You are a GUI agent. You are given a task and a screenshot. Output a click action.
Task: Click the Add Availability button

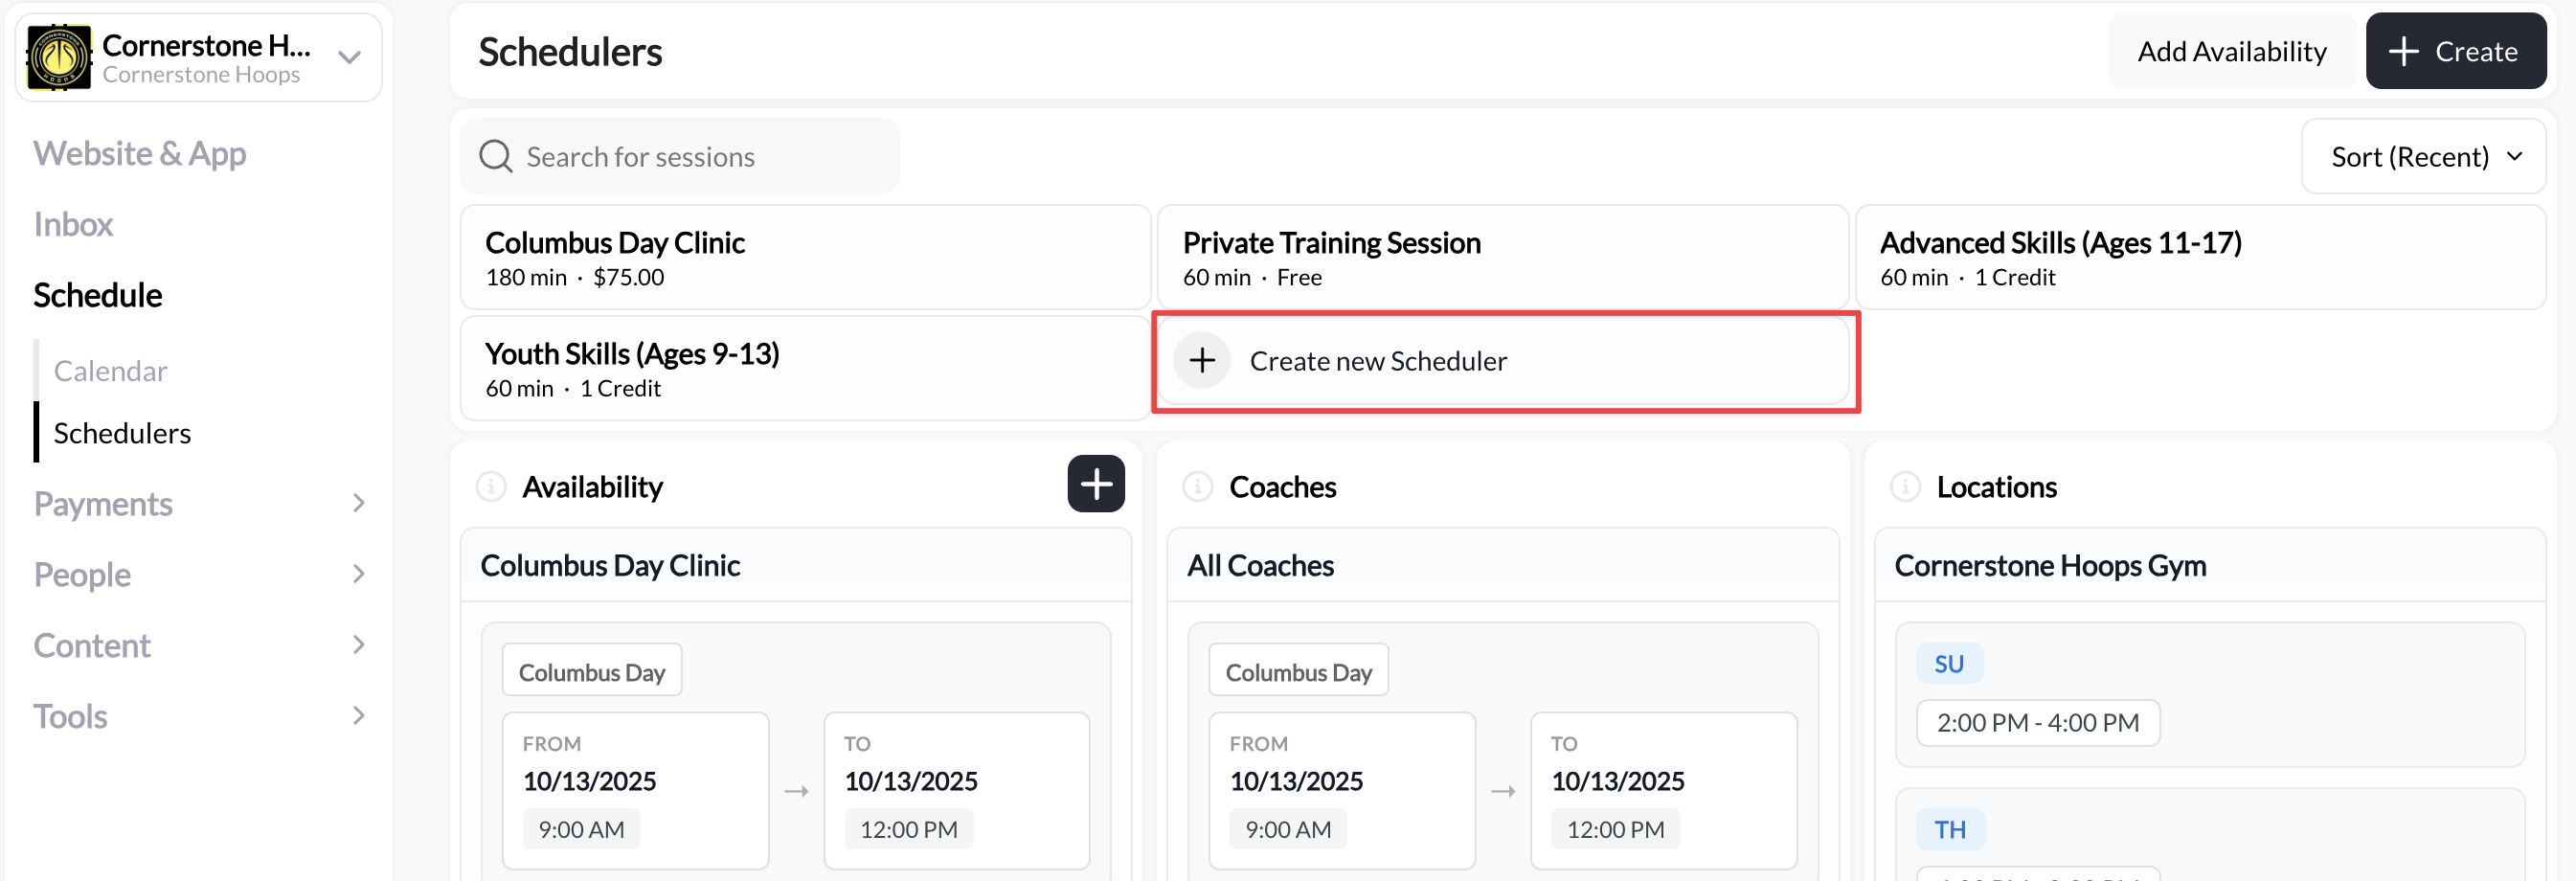click(x=2230, y=51)
